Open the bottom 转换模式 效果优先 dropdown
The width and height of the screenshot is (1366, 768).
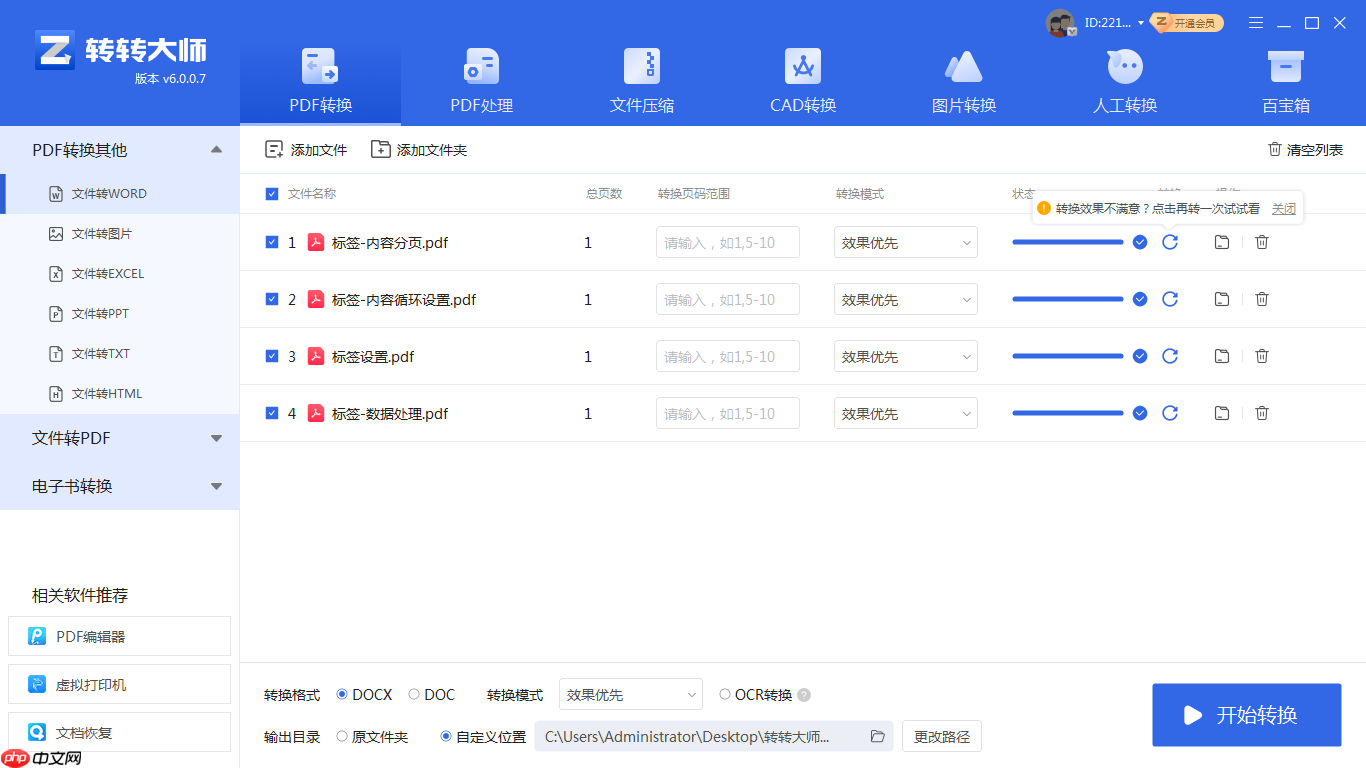click(631, 695)
